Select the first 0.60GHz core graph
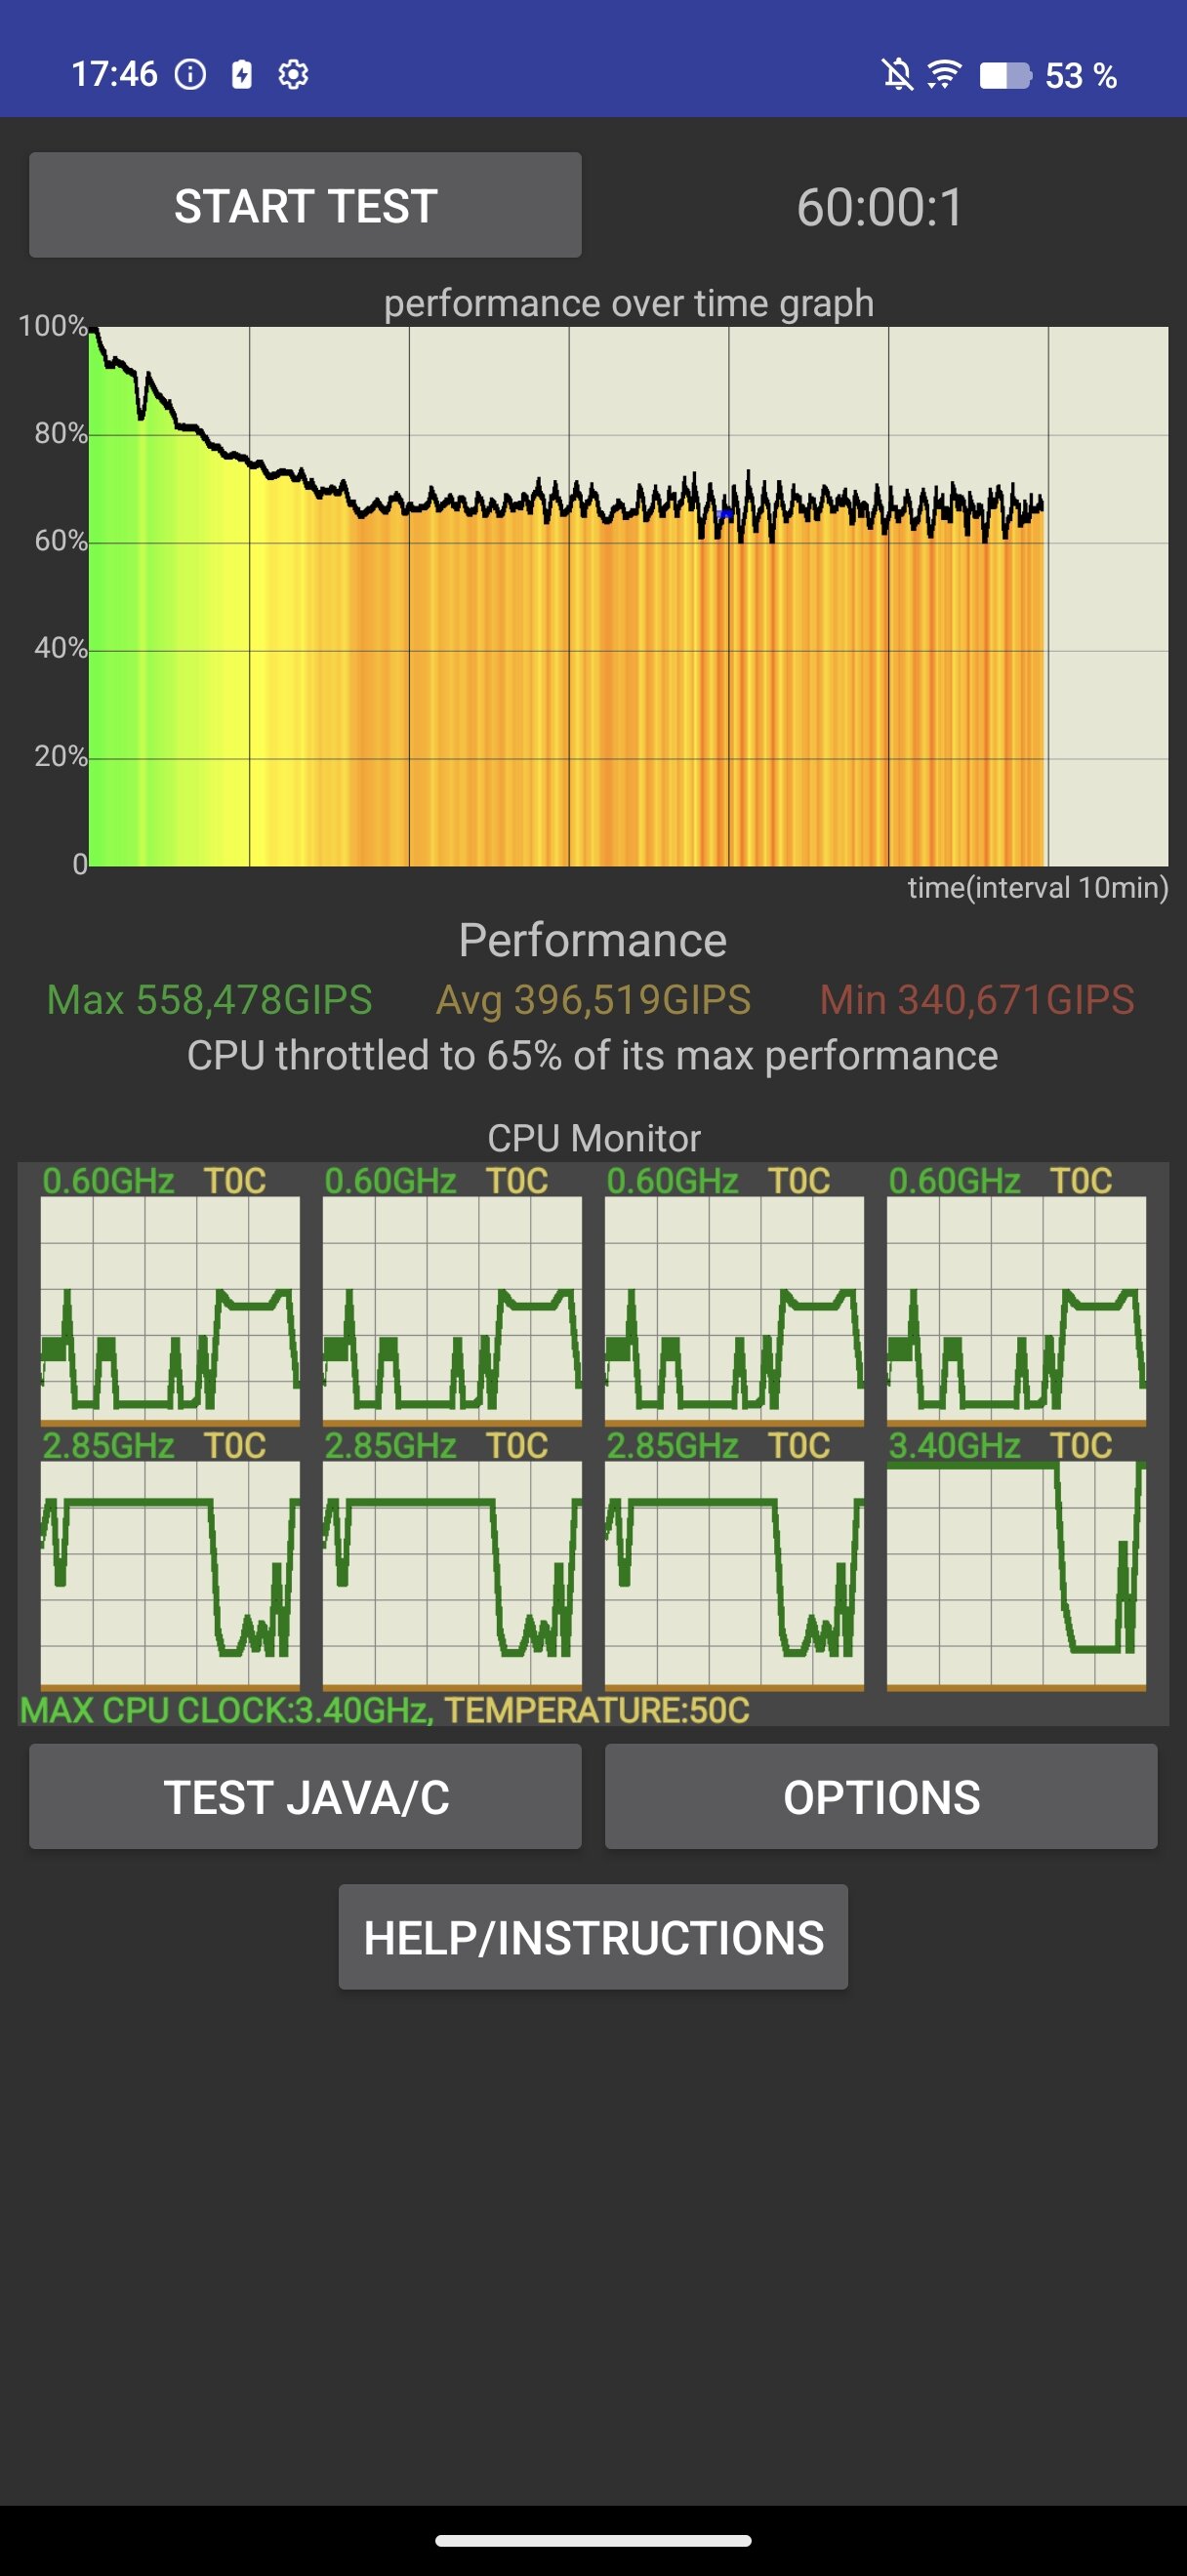This screenshot has height=2576, width=1187. pos(170,1308)
